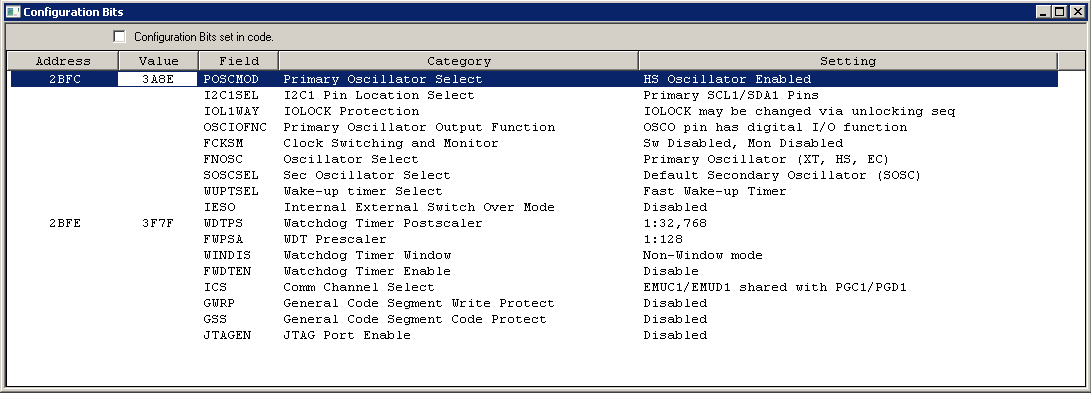Select address cell 2BFE

tap(65, 223)
